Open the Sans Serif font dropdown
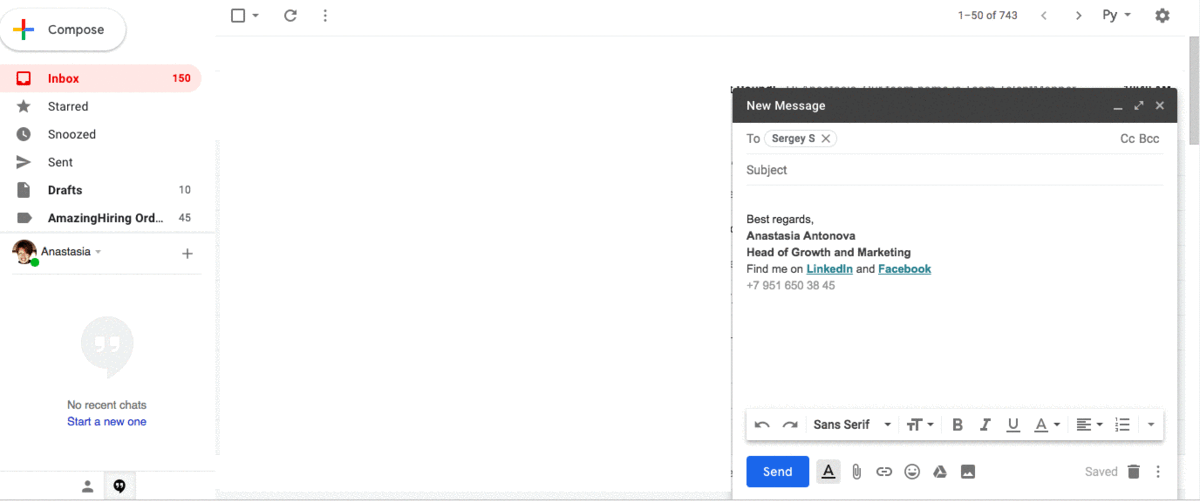This screenshot has height=502, width=1200. [x=852, y=425]
